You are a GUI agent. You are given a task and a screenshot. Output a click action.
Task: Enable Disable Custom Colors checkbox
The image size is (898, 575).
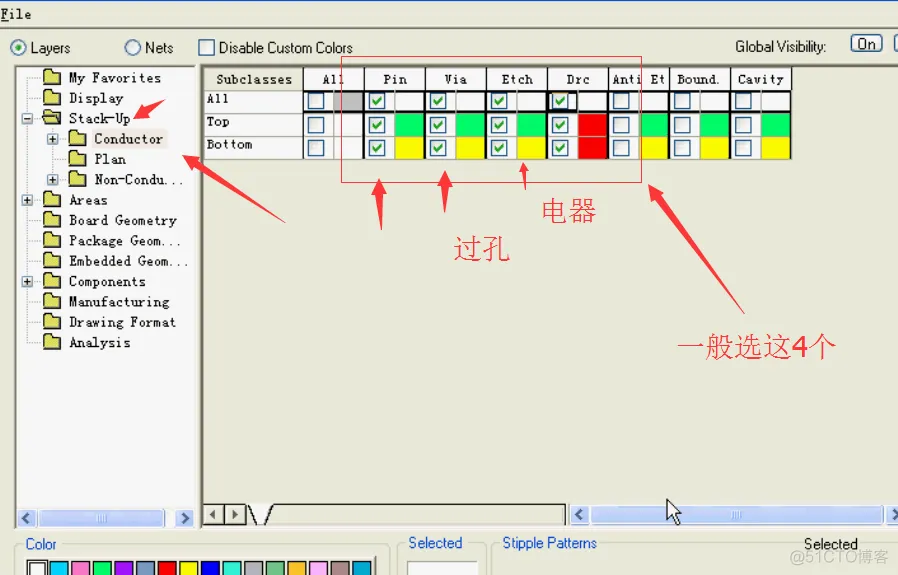point(207,48)
